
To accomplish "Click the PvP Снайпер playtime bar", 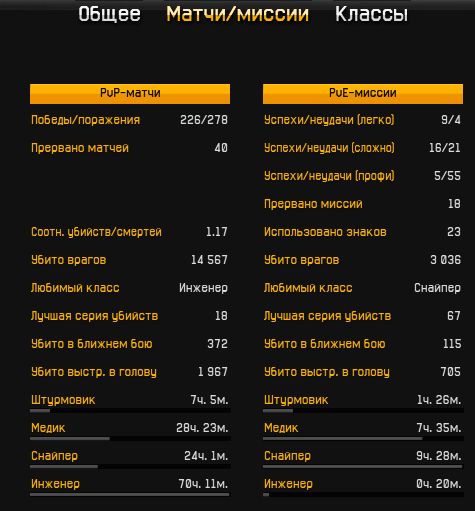I will [x=130, y=467].
